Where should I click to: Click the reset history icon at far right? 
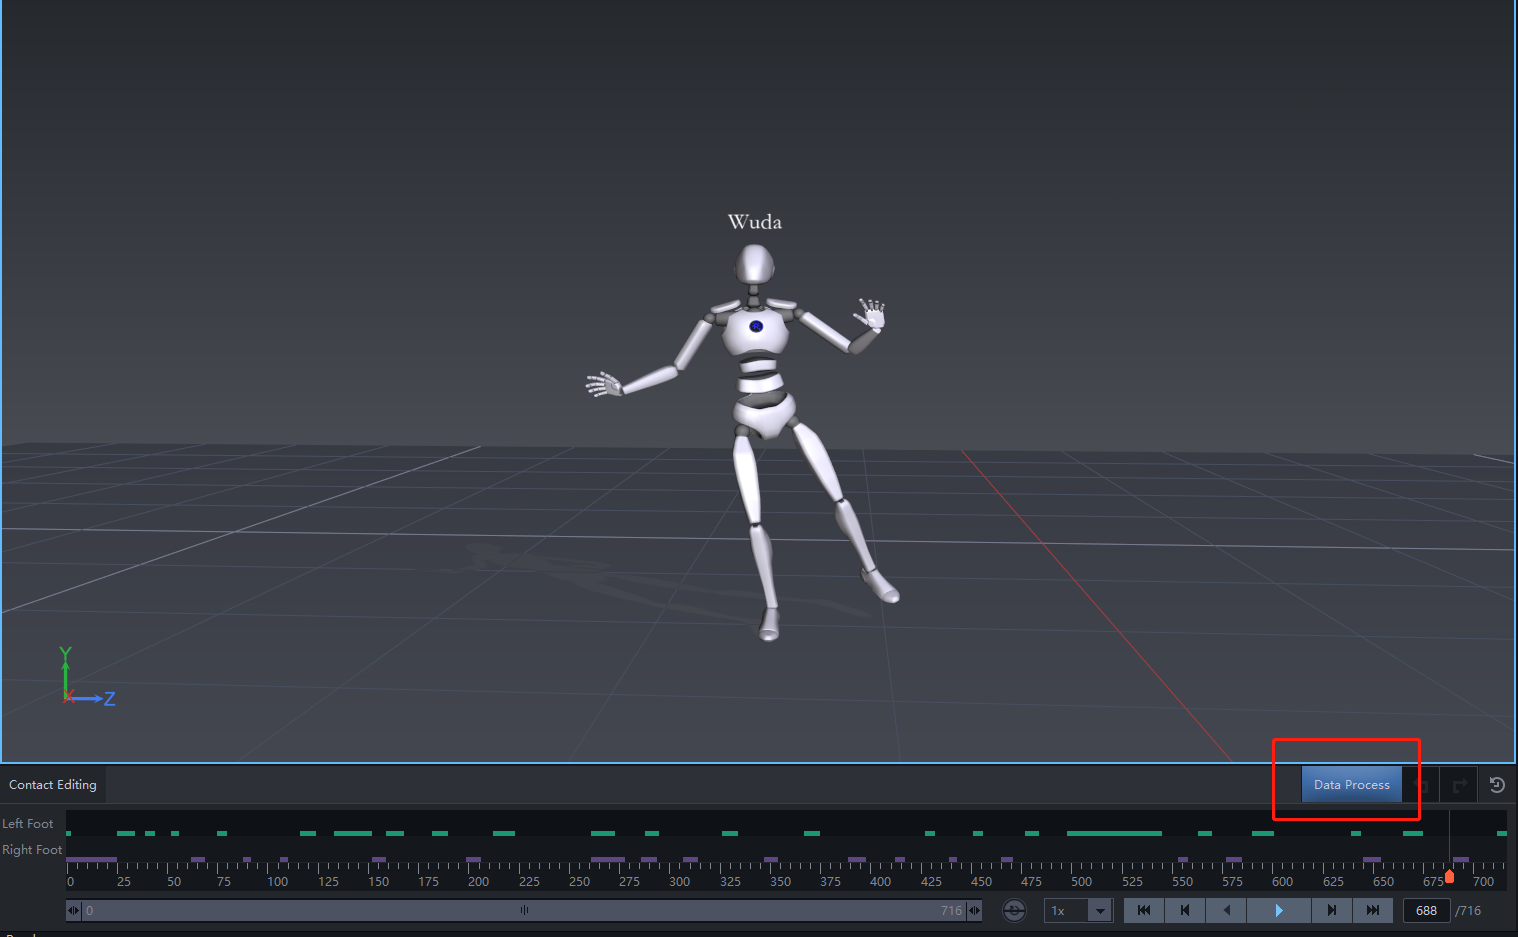1497,785
